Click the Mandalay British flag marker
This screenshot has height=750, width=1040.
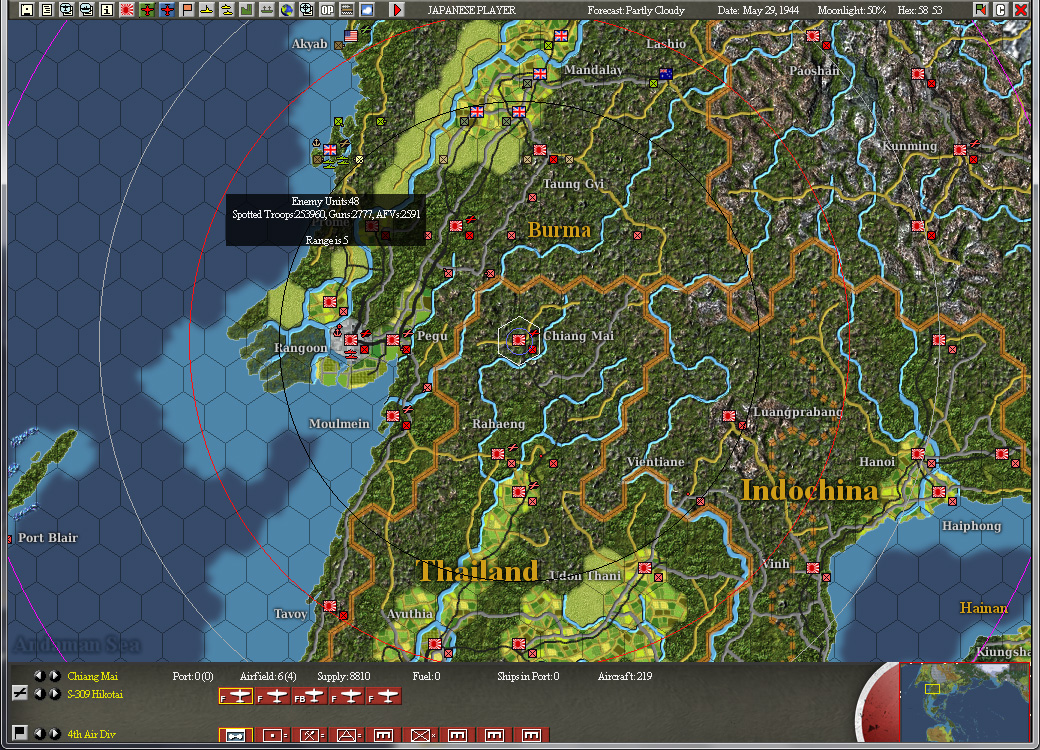540,74
